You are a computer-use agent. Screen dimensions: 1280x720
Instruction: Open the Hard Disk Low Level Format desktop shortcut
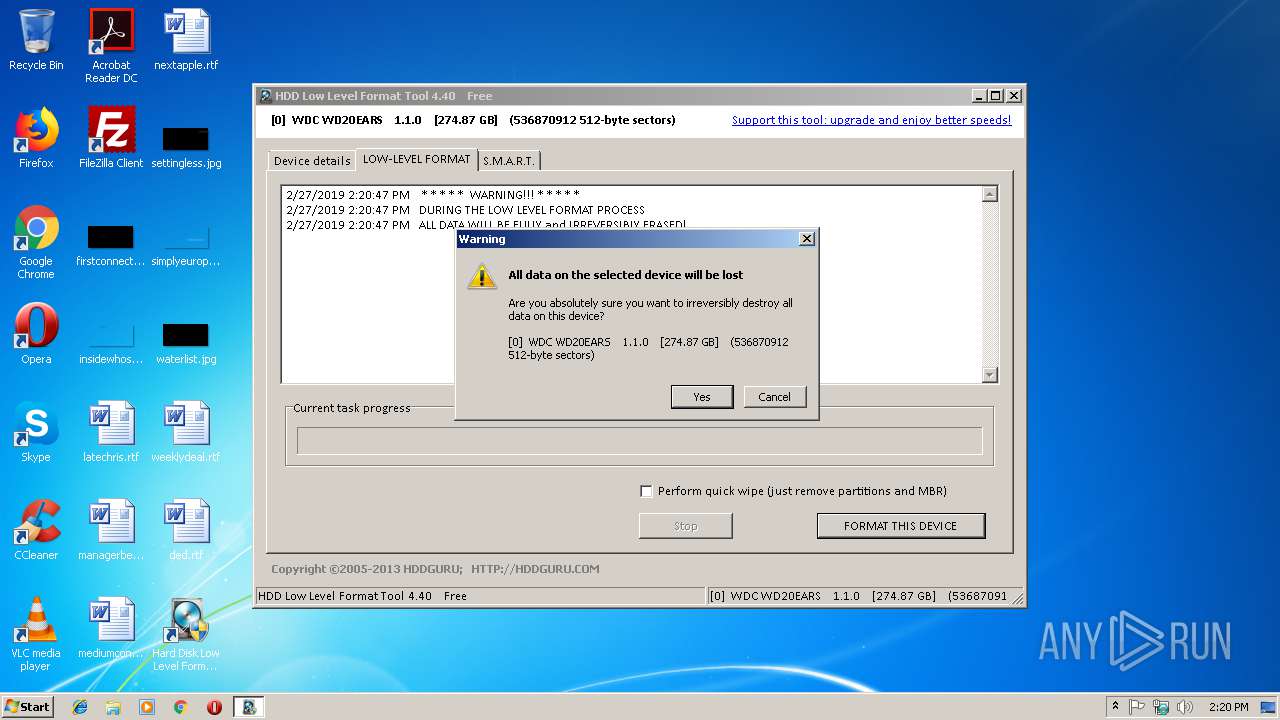point(186,634)
